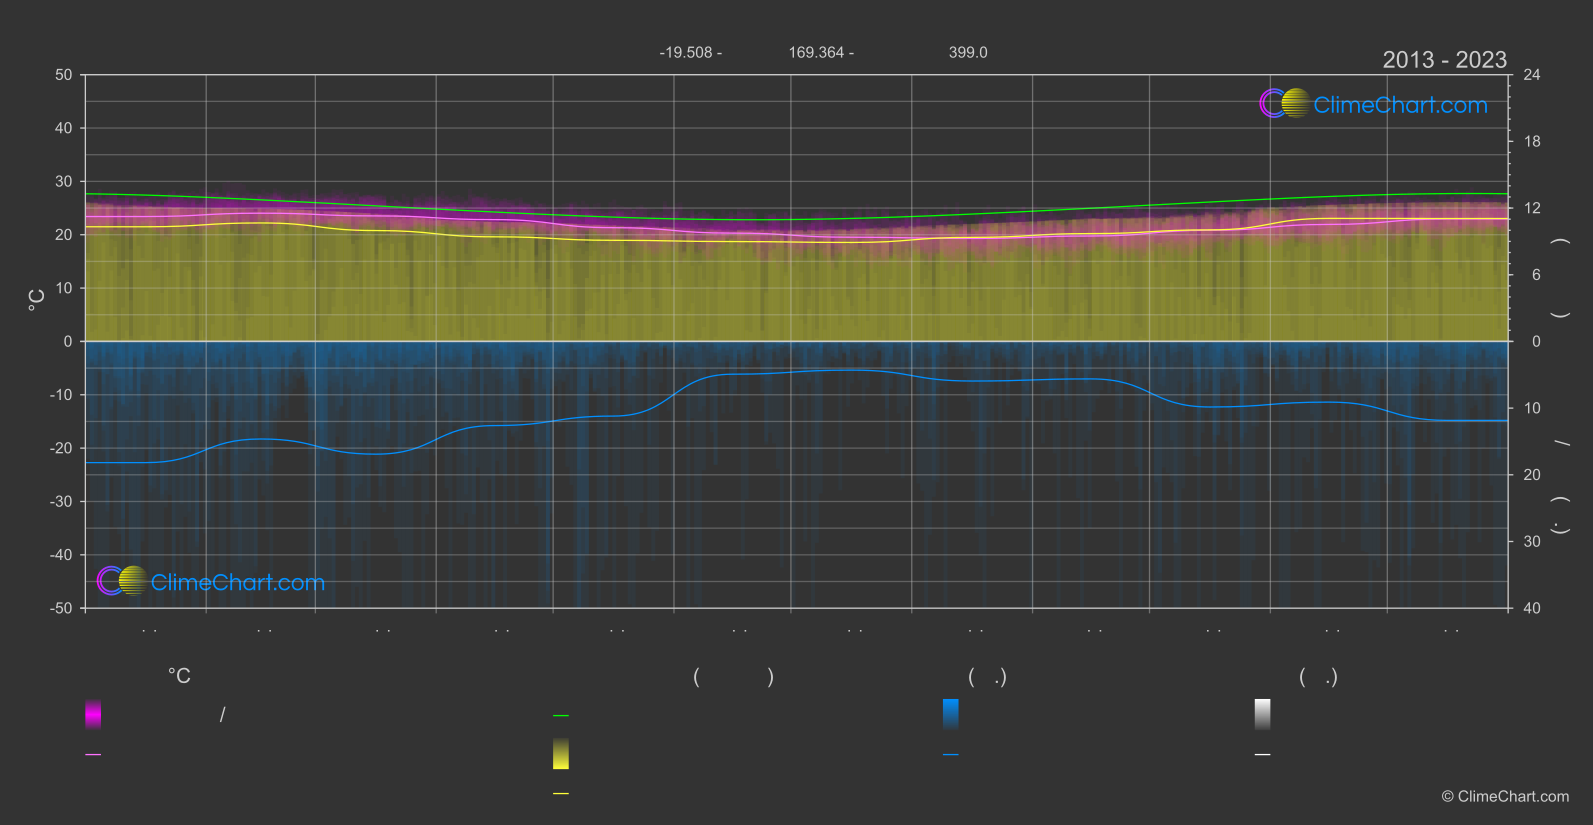Click the 399.0 value in header
Viewport: 1593px width, 825px height.
(x=968, y=52)
